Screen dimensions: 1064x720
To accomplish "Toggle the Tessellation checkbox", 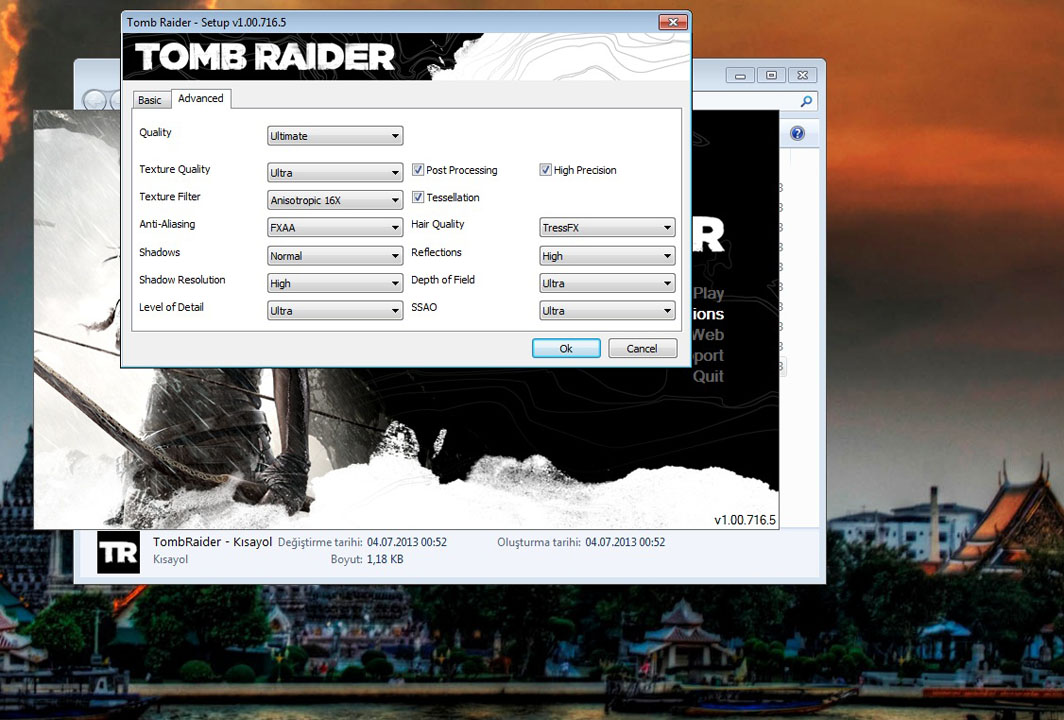I will click(x=418, y=197).
